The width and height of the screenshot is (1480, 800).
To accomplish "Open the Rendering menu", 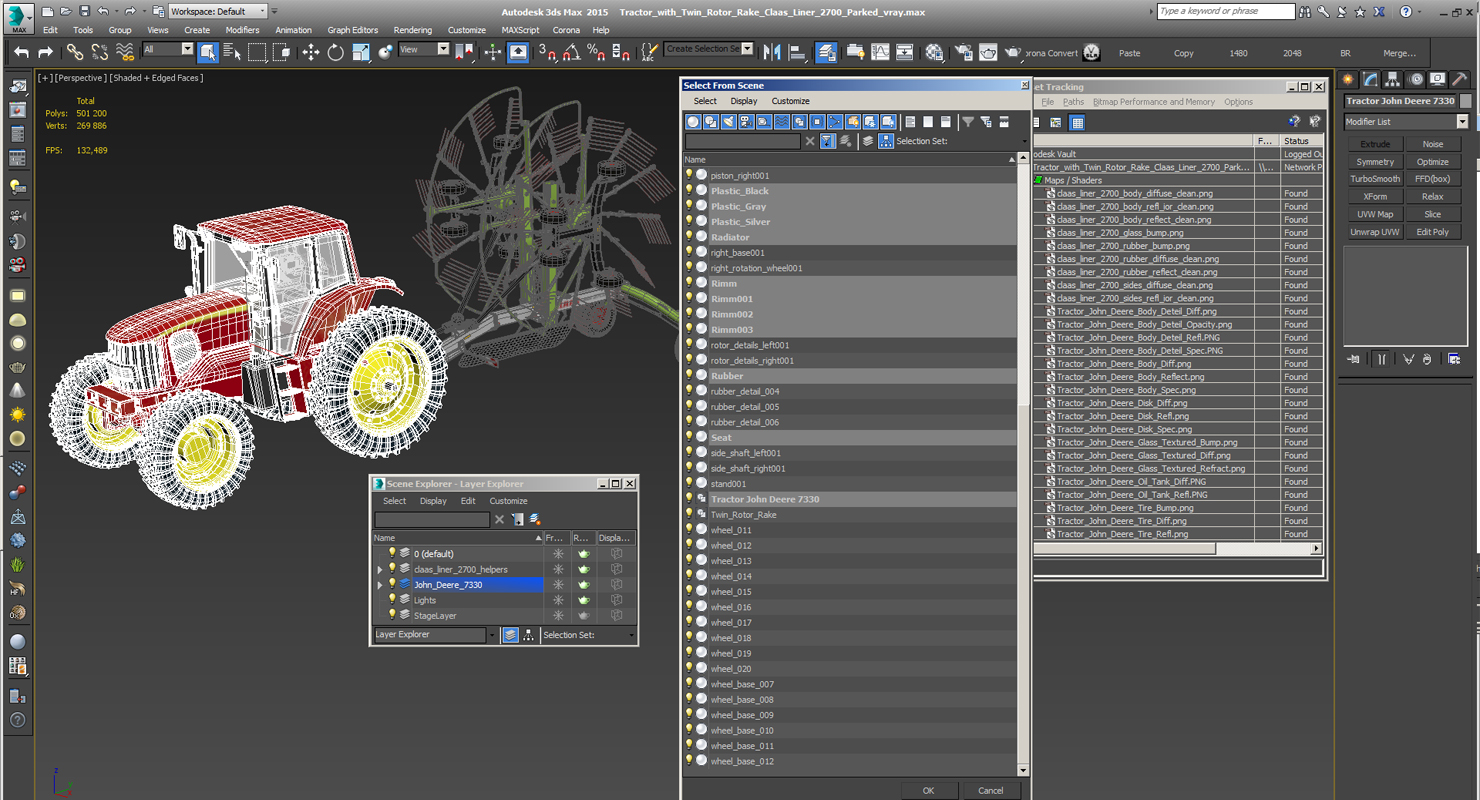I will (x=413, y=30).
